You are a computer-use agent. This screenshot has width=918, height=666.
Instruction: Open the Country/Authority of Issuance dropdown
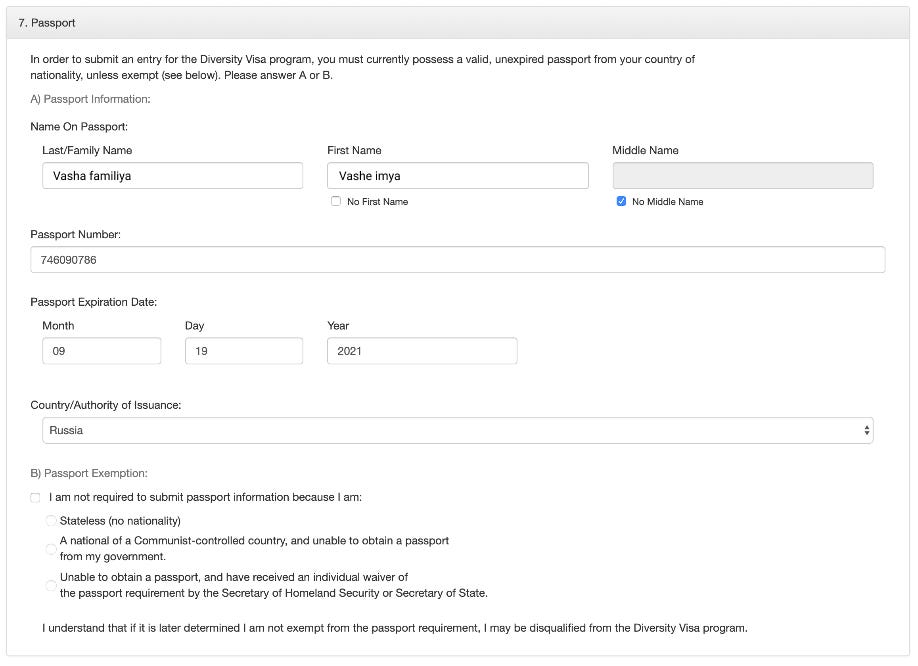(457, 431)
